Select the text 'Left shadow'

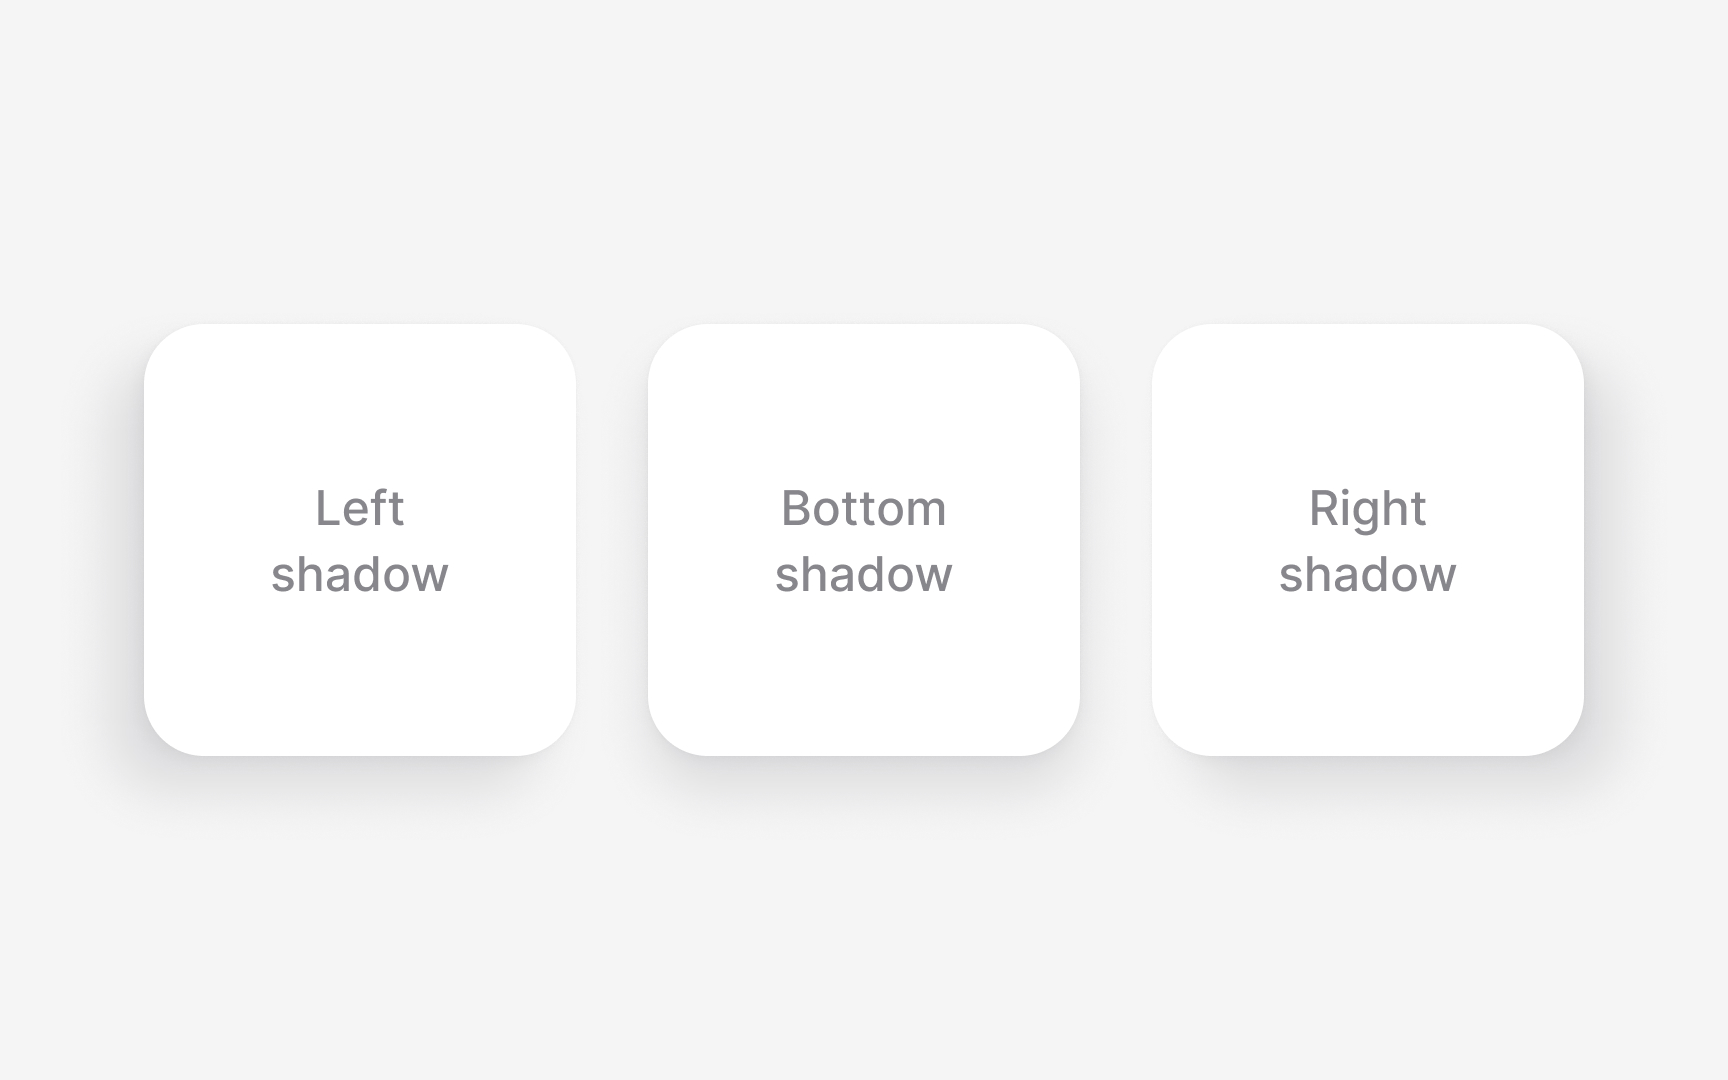coord(360,540)
